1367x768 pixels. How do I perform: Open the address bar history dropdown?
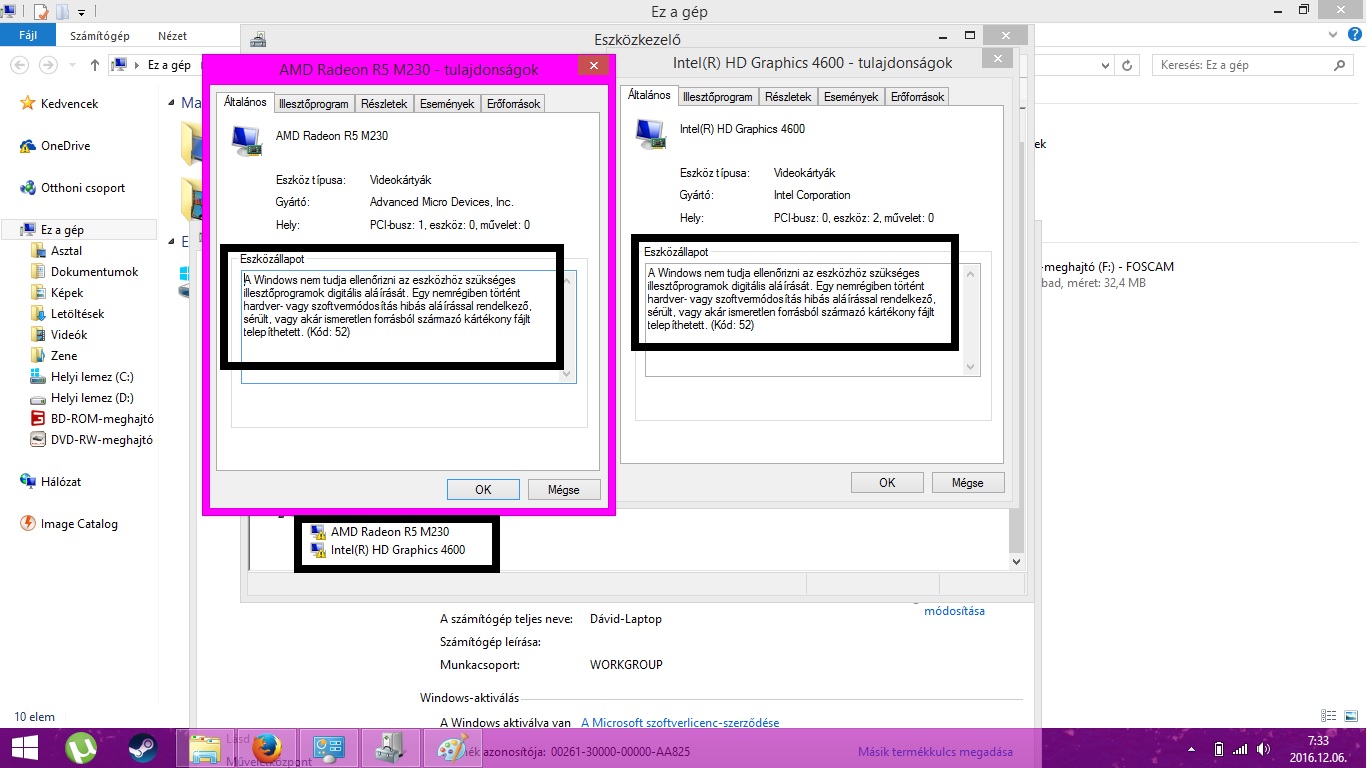point(1103,65)
